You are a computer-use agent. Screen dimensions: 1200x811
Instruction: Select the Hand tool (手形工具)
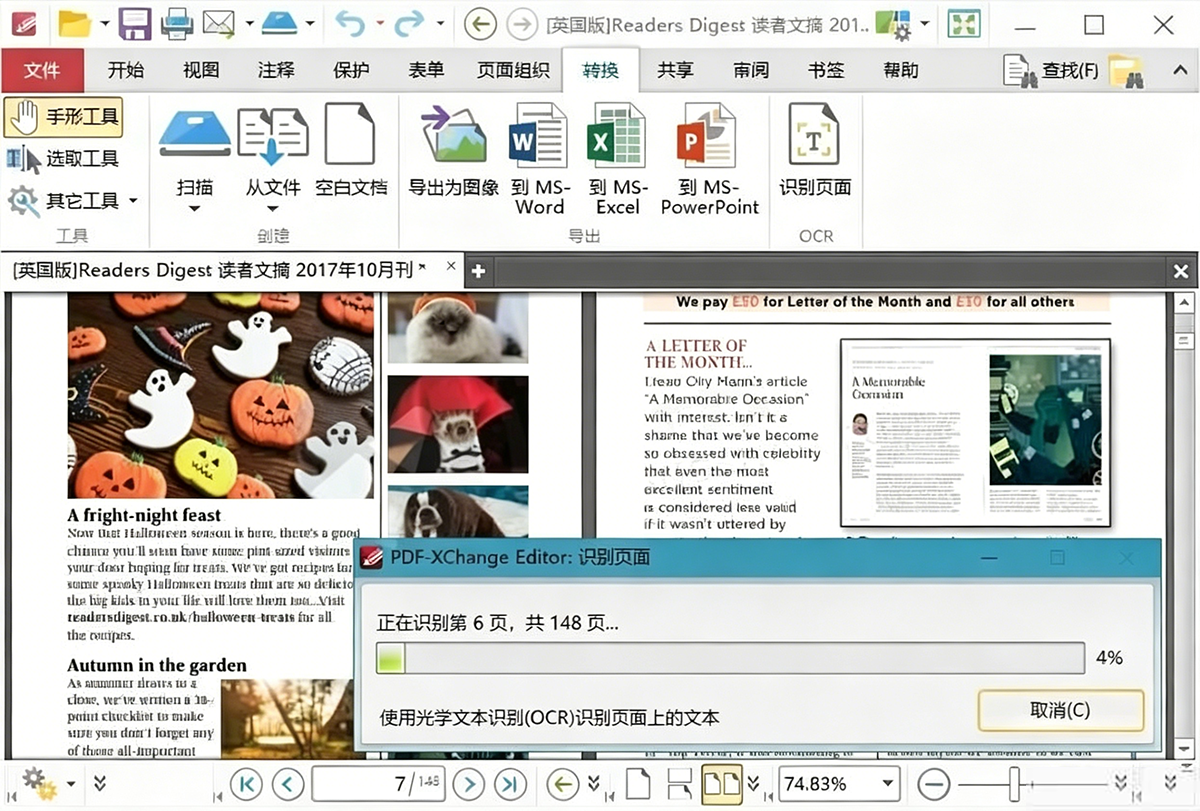pyautogui.click(x=64, y=117)
